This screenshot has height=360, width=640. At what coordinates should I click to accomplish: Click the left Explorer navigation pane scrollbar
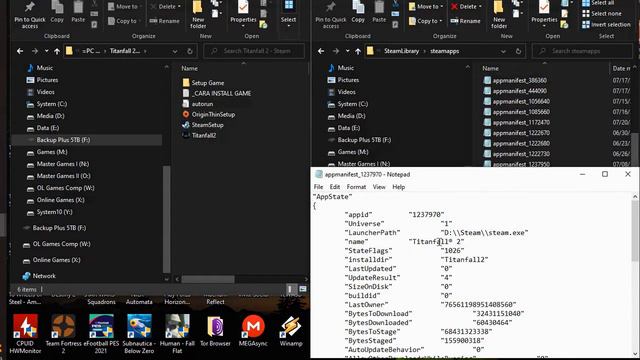(x=166, y=219)
